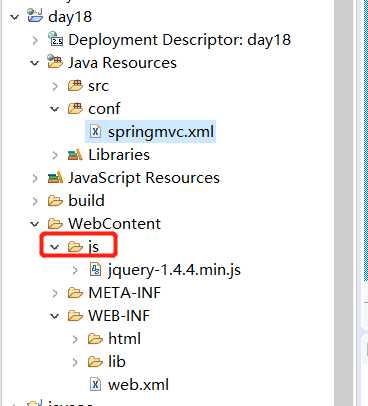Screen dimensions: 368x406
Task: Click the springmvc.xml file icon
Action: click(95, 131)
